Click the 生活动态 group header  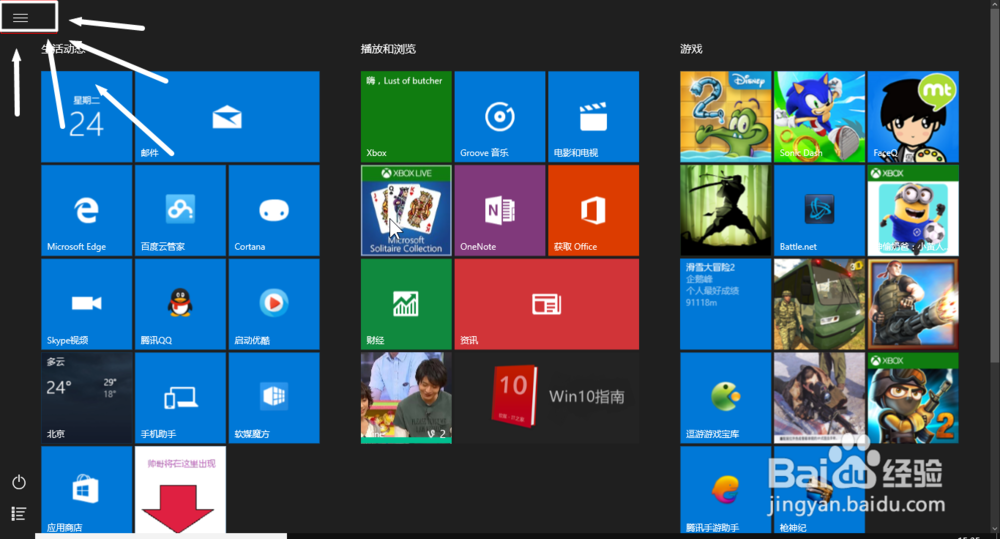[x=63, y=49]
